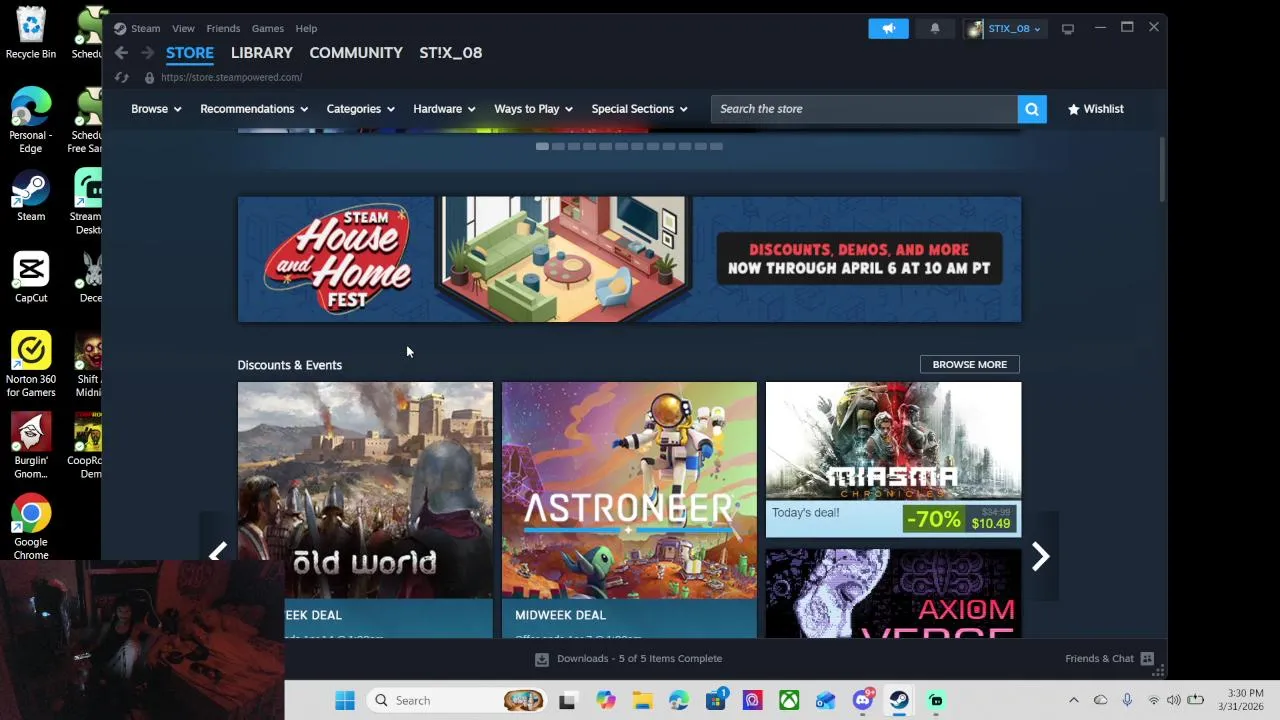Open Friends & Chat text link

(1099, 659)
